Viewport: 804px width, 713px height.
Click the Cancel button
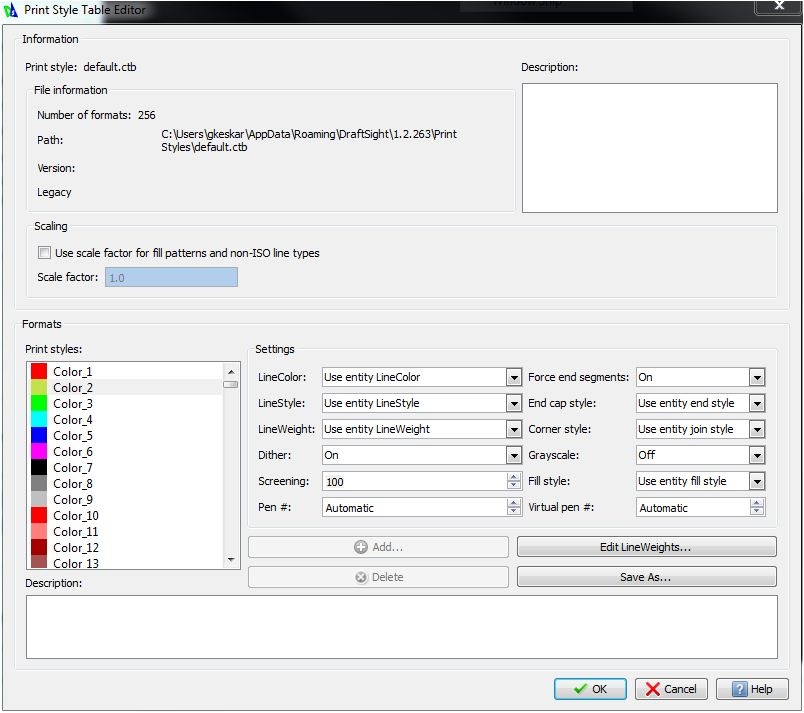pos(671,689)
